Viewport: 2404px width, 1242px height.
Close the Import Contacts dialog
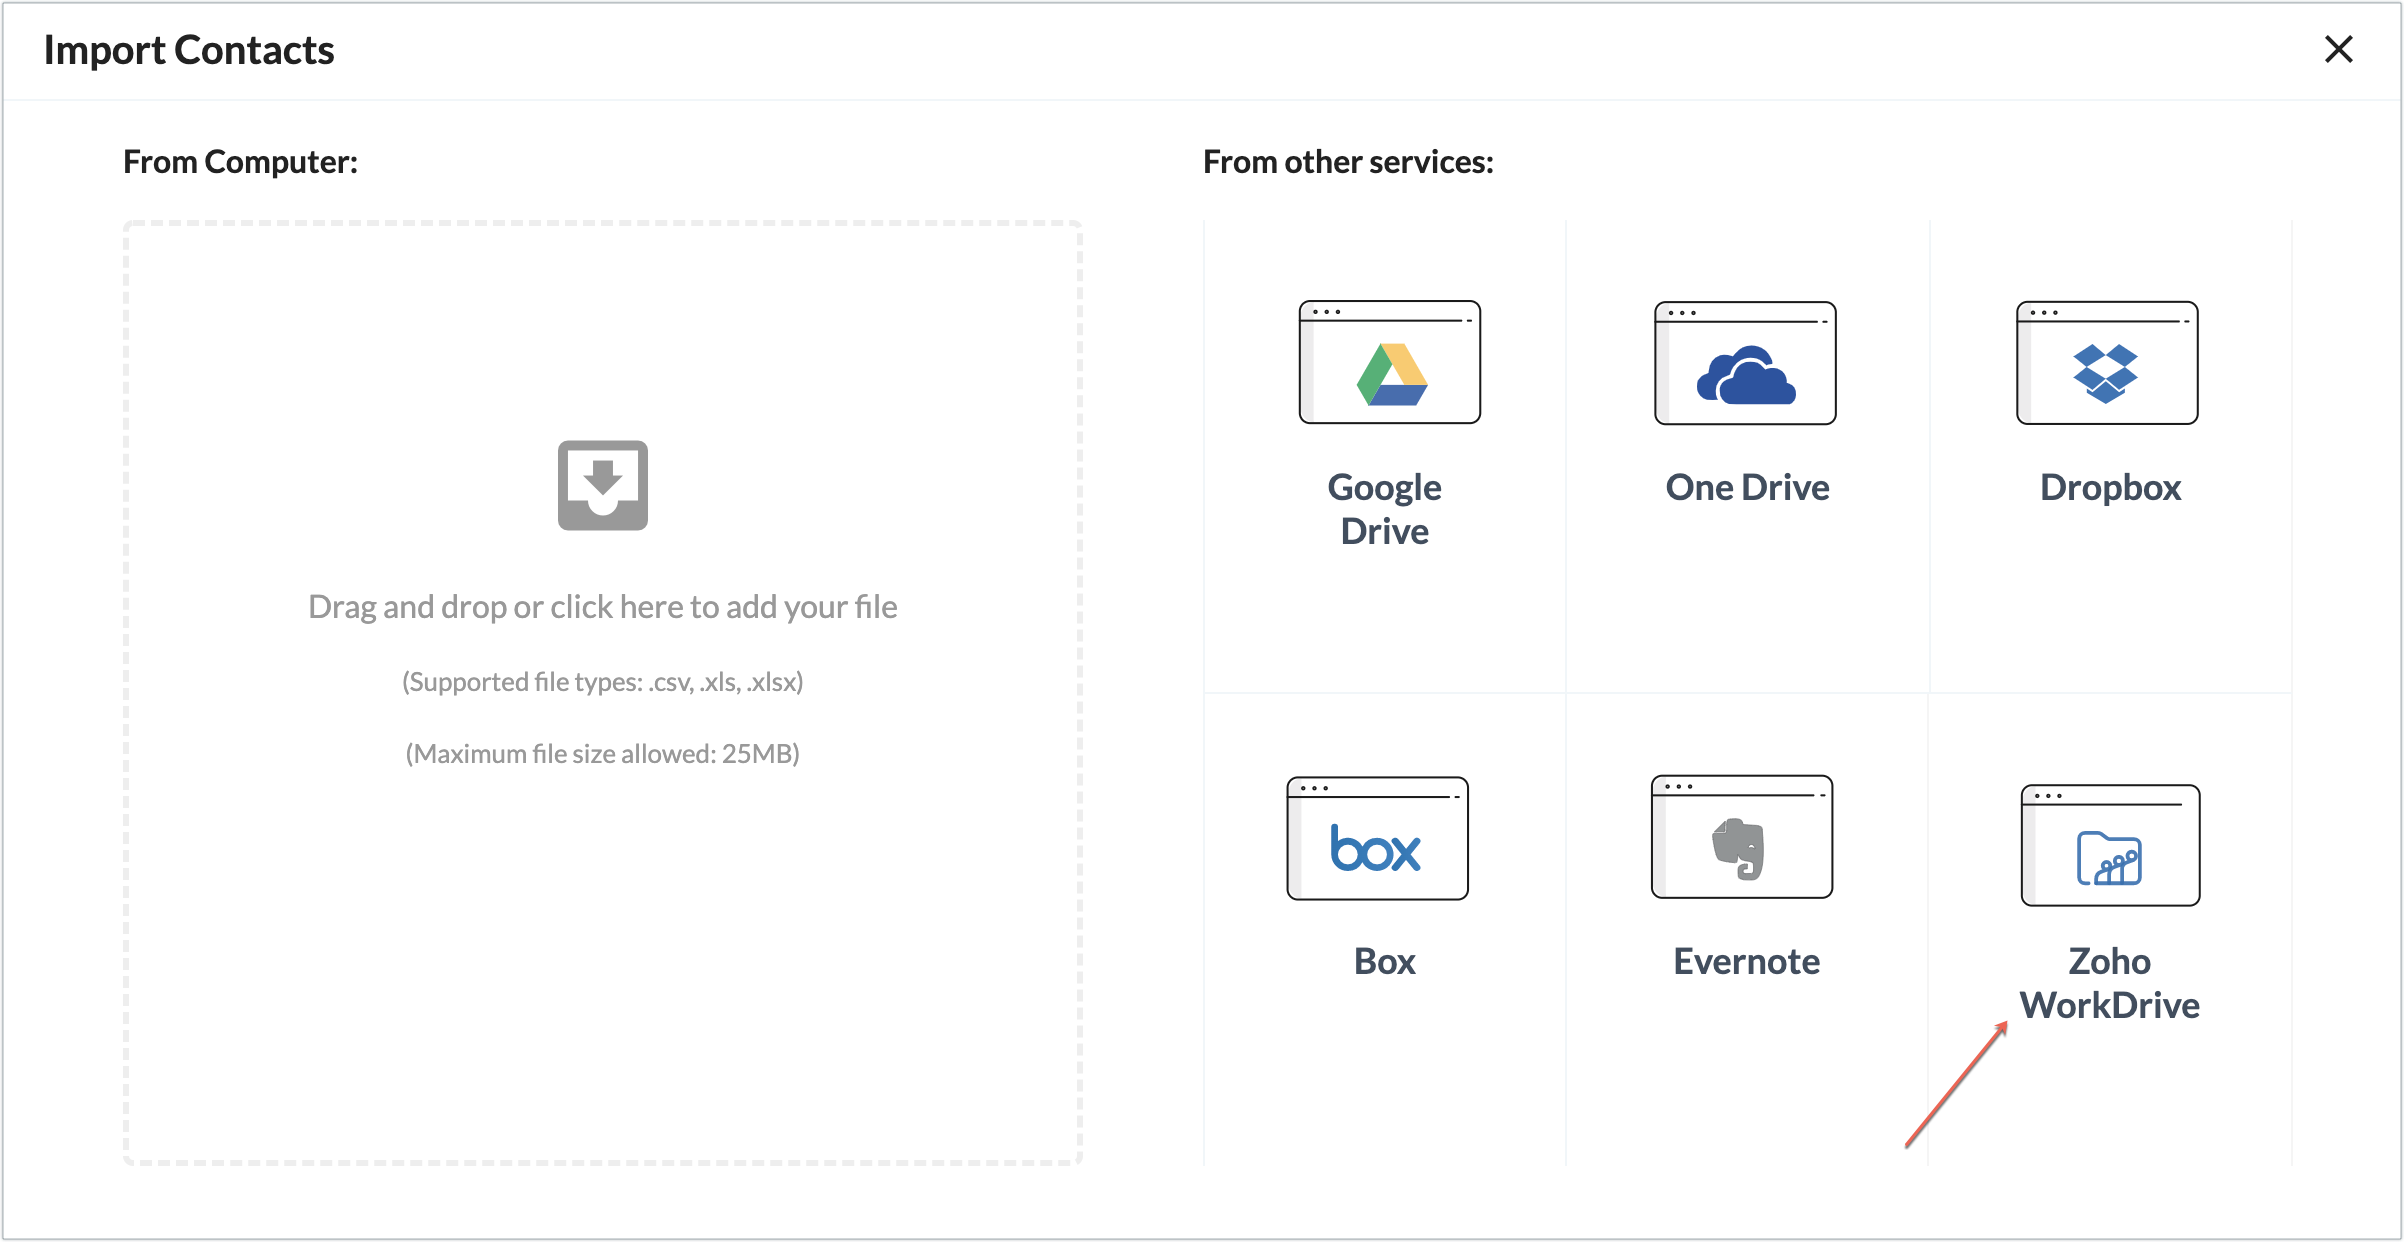(x=2338, y=49)
